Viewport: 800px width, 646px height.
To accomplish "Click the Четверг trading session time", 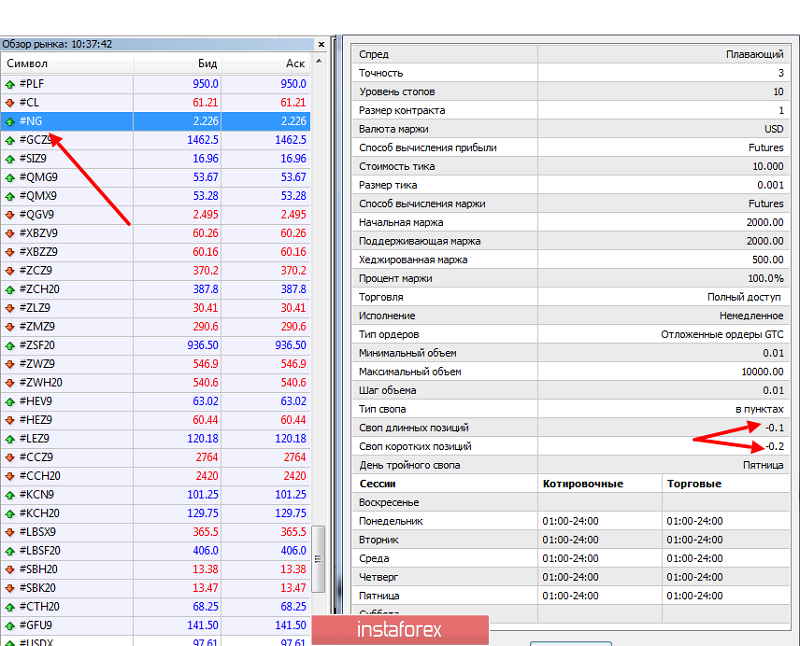I will [x=694, y=577].
